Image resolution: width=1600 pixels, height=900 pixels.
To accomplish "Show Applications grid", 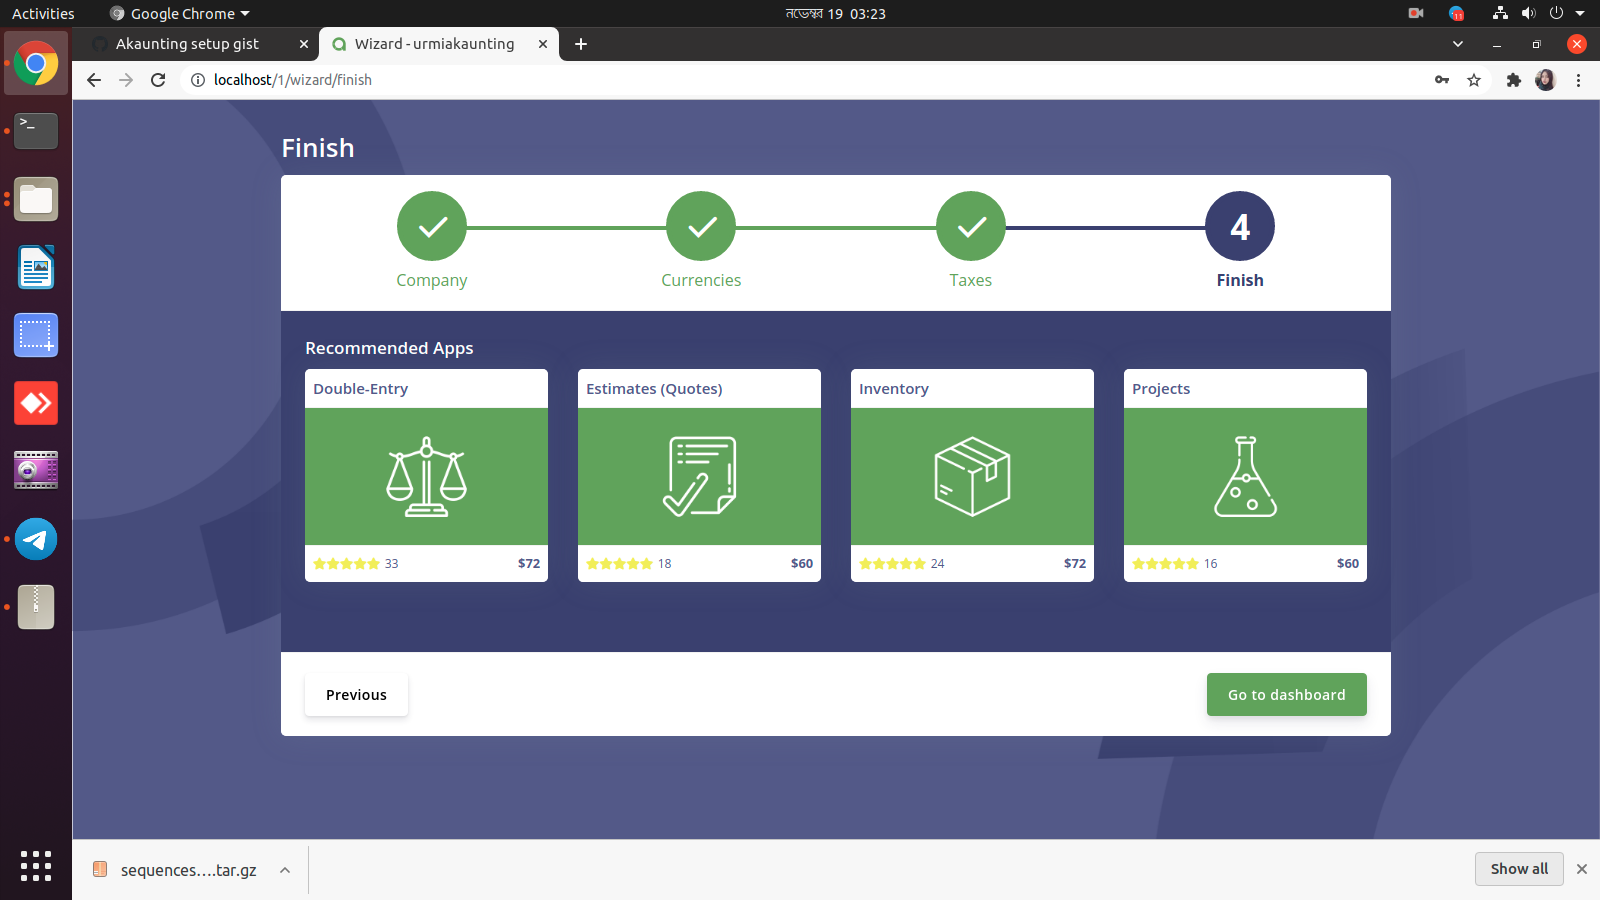I will [36, 866].
